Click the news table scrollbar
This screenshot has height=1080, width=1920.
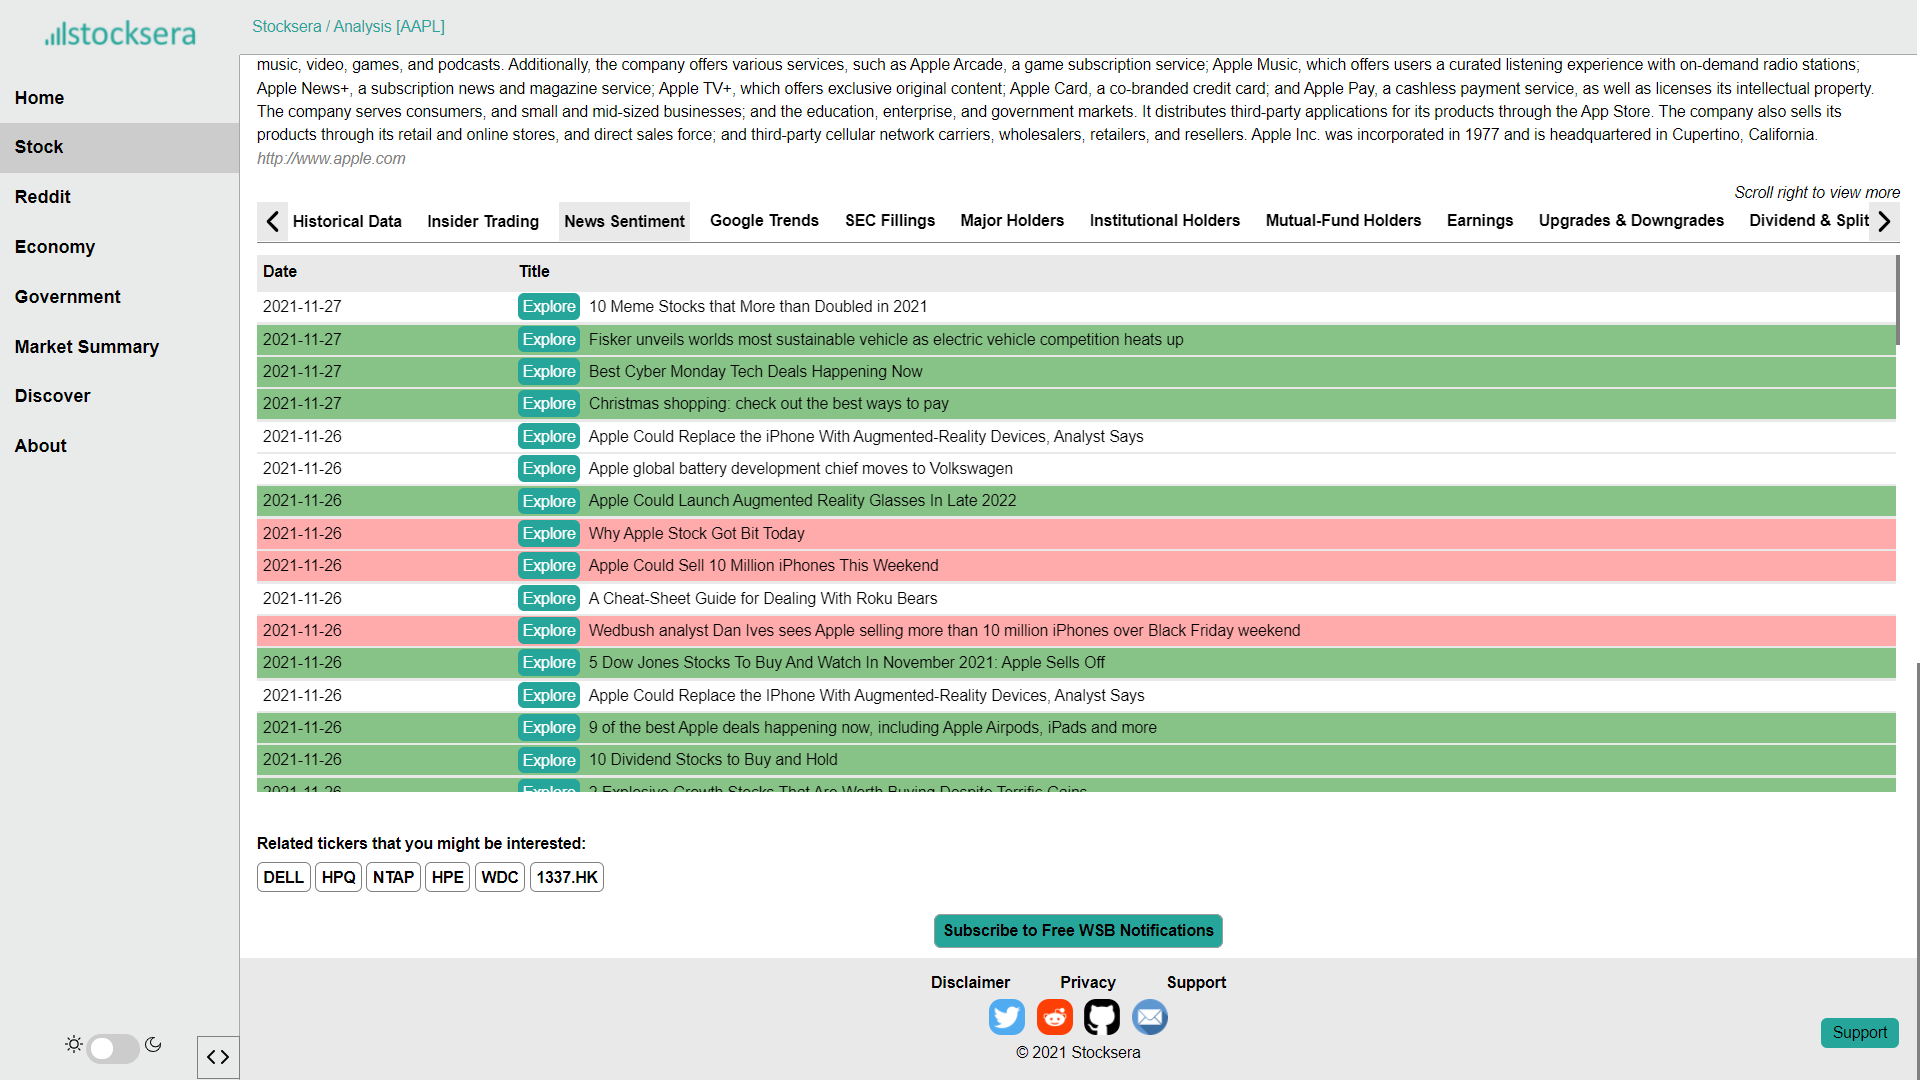[1897, 300]
